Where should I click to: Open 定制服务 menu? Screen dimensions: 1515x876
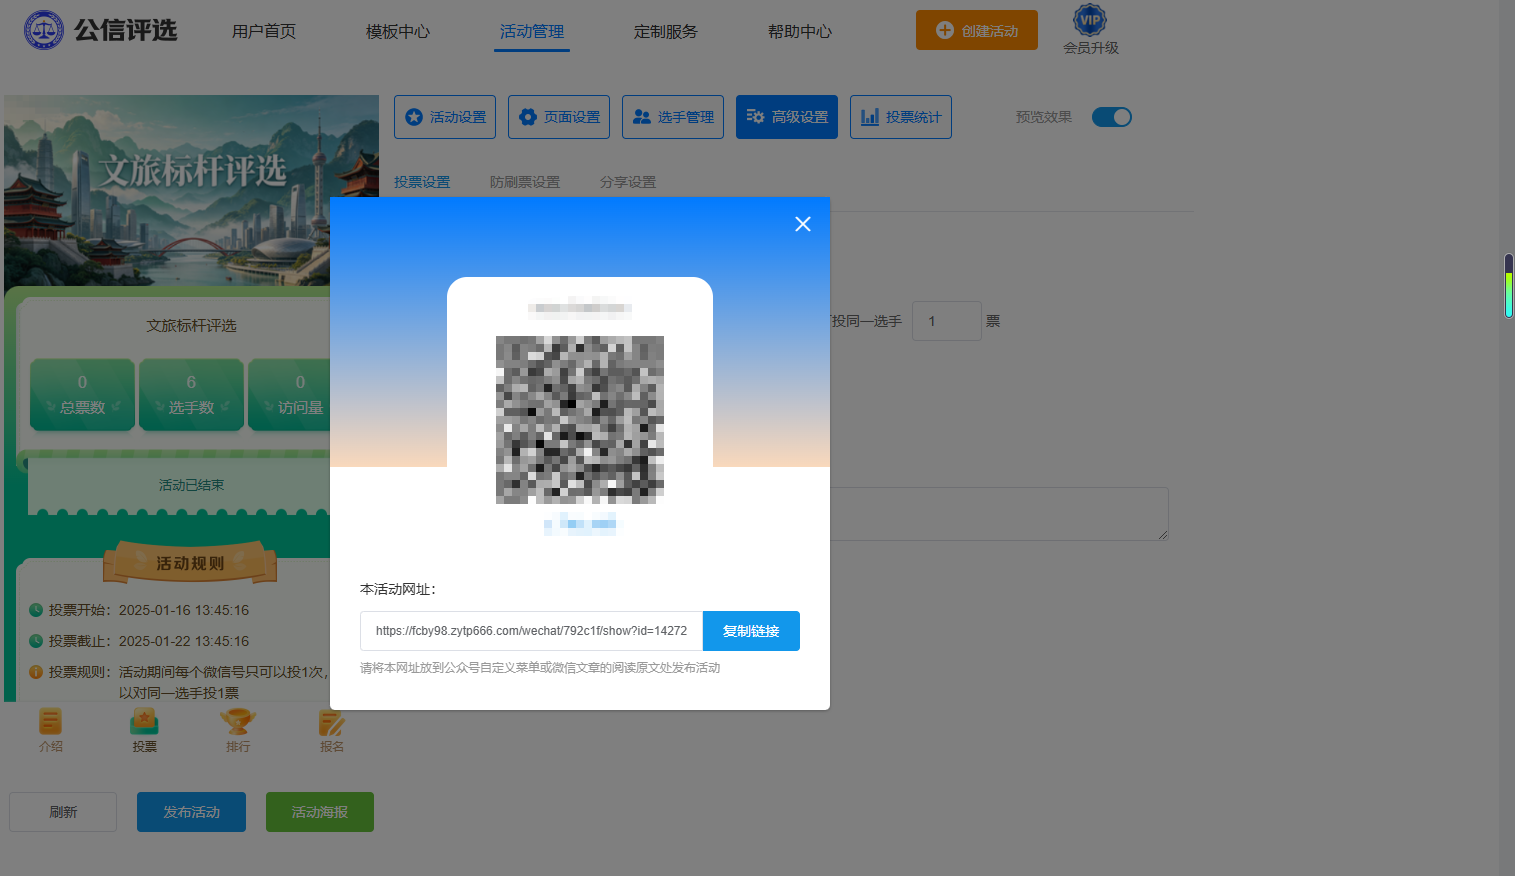(666, 31)
